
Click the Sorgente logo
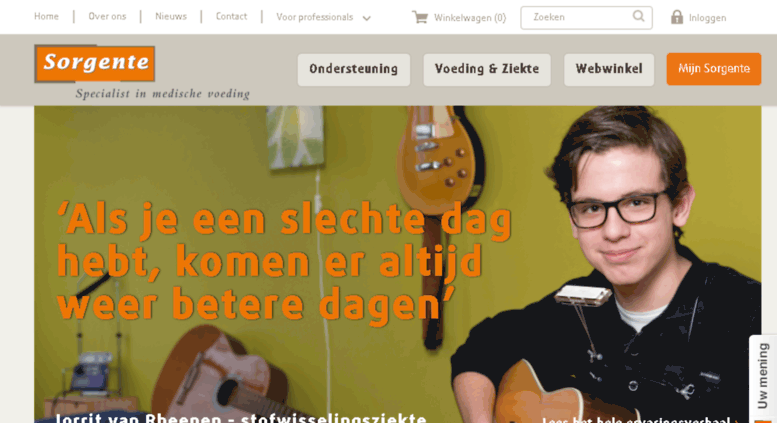click(x=95, y=63)
